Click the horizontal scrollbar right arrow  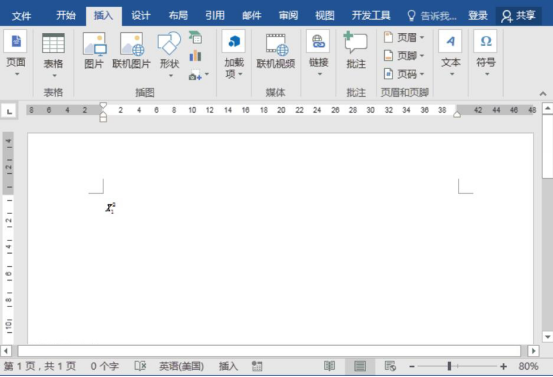pos(533,351)
